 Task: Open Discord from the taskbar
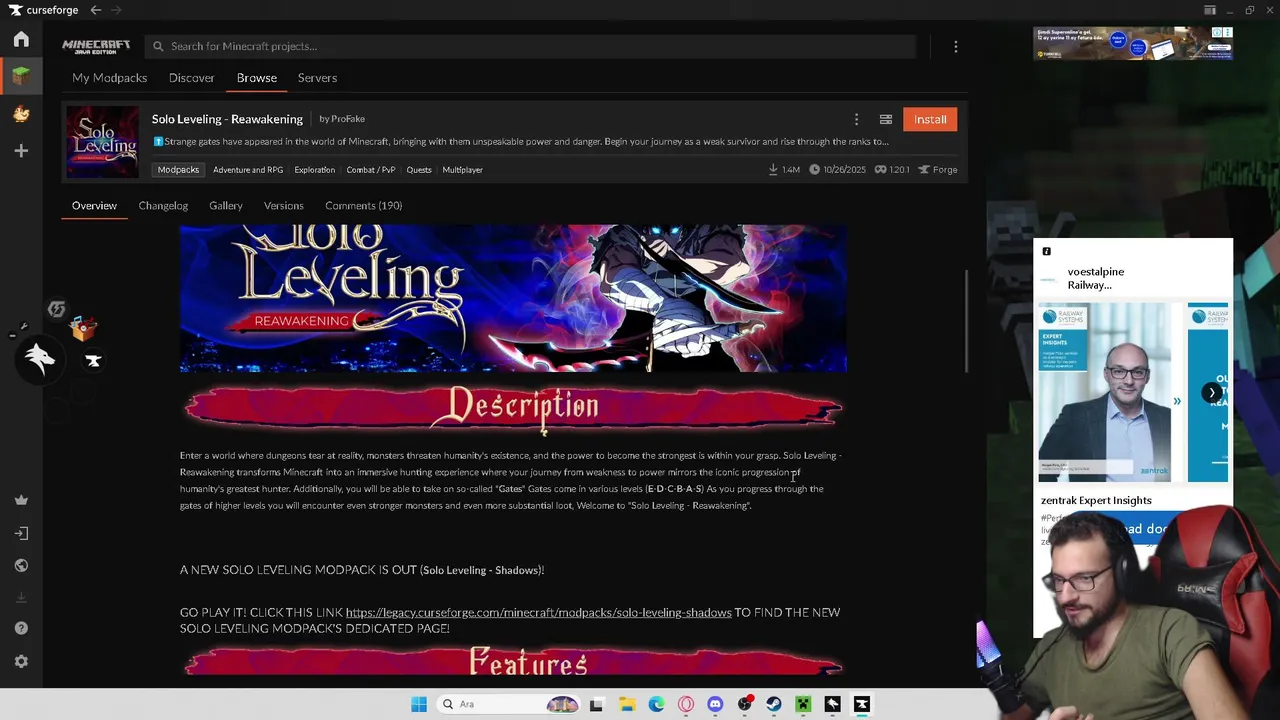(715, 704)
